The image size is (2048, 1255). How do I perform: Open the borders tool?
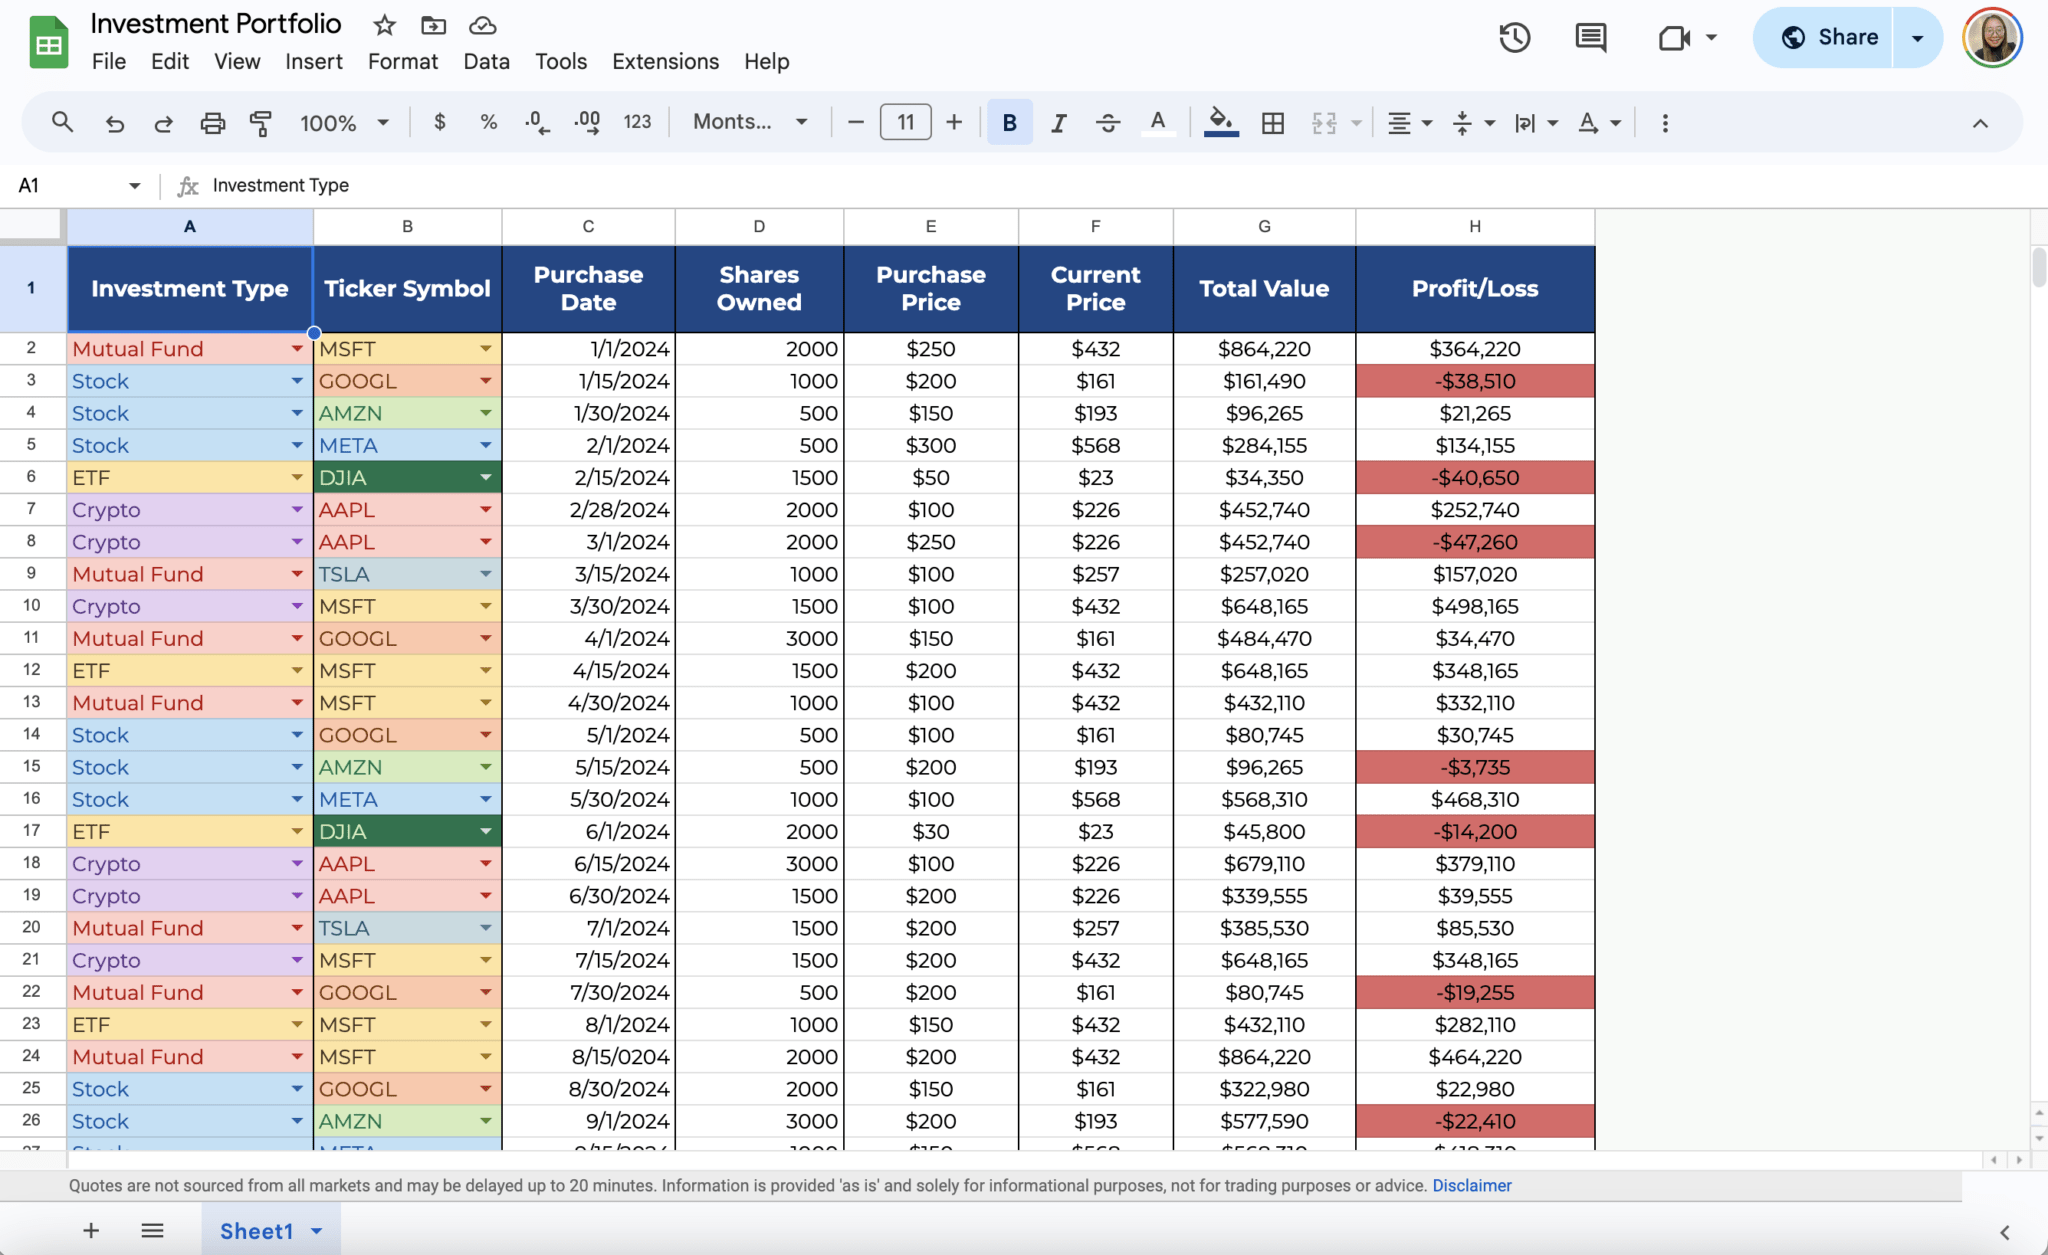(x=1273, y=123)
